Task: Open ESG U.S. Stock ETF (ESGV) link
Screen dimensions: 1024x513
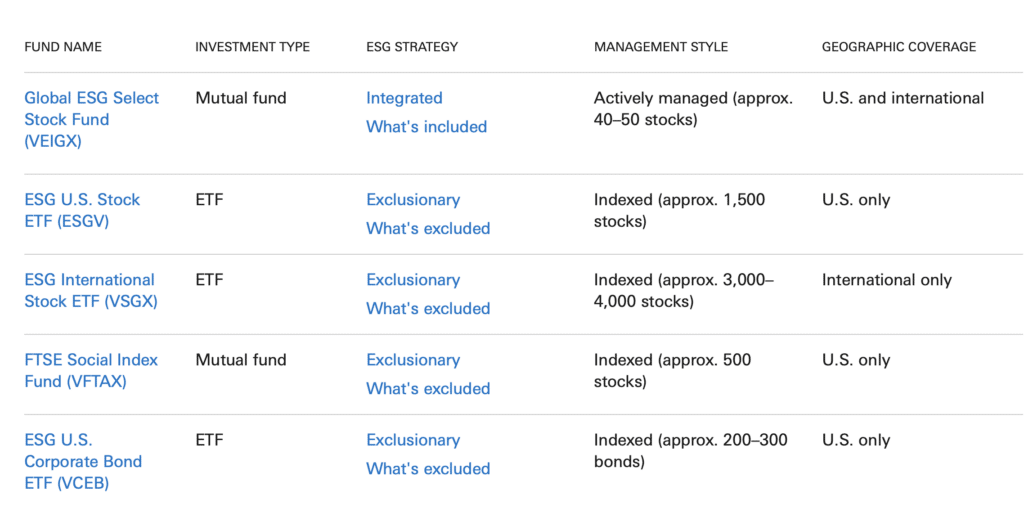Action: pyautogui.click(x=82, y=210)
